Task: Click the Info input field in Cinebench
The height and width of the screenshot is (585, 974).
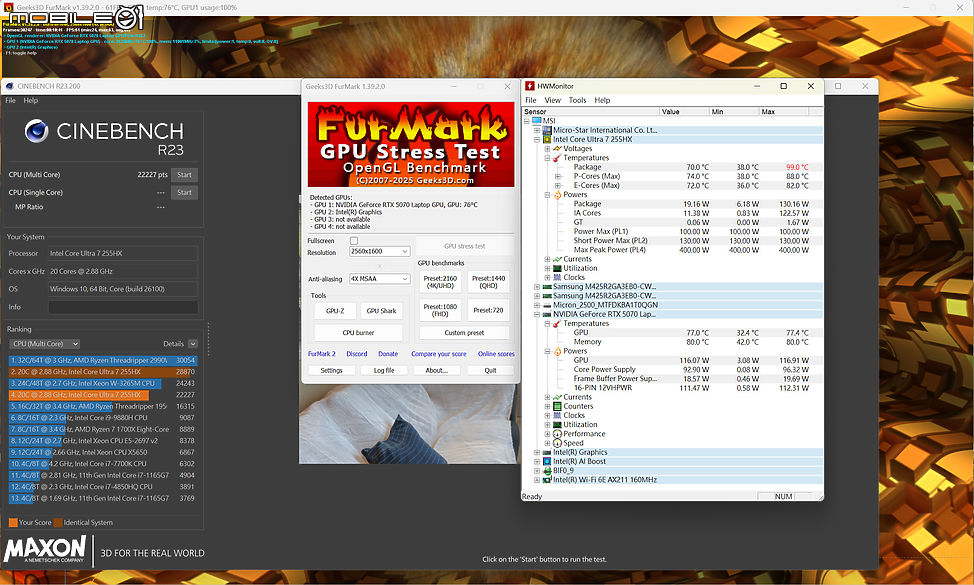Action: (123, 307)
